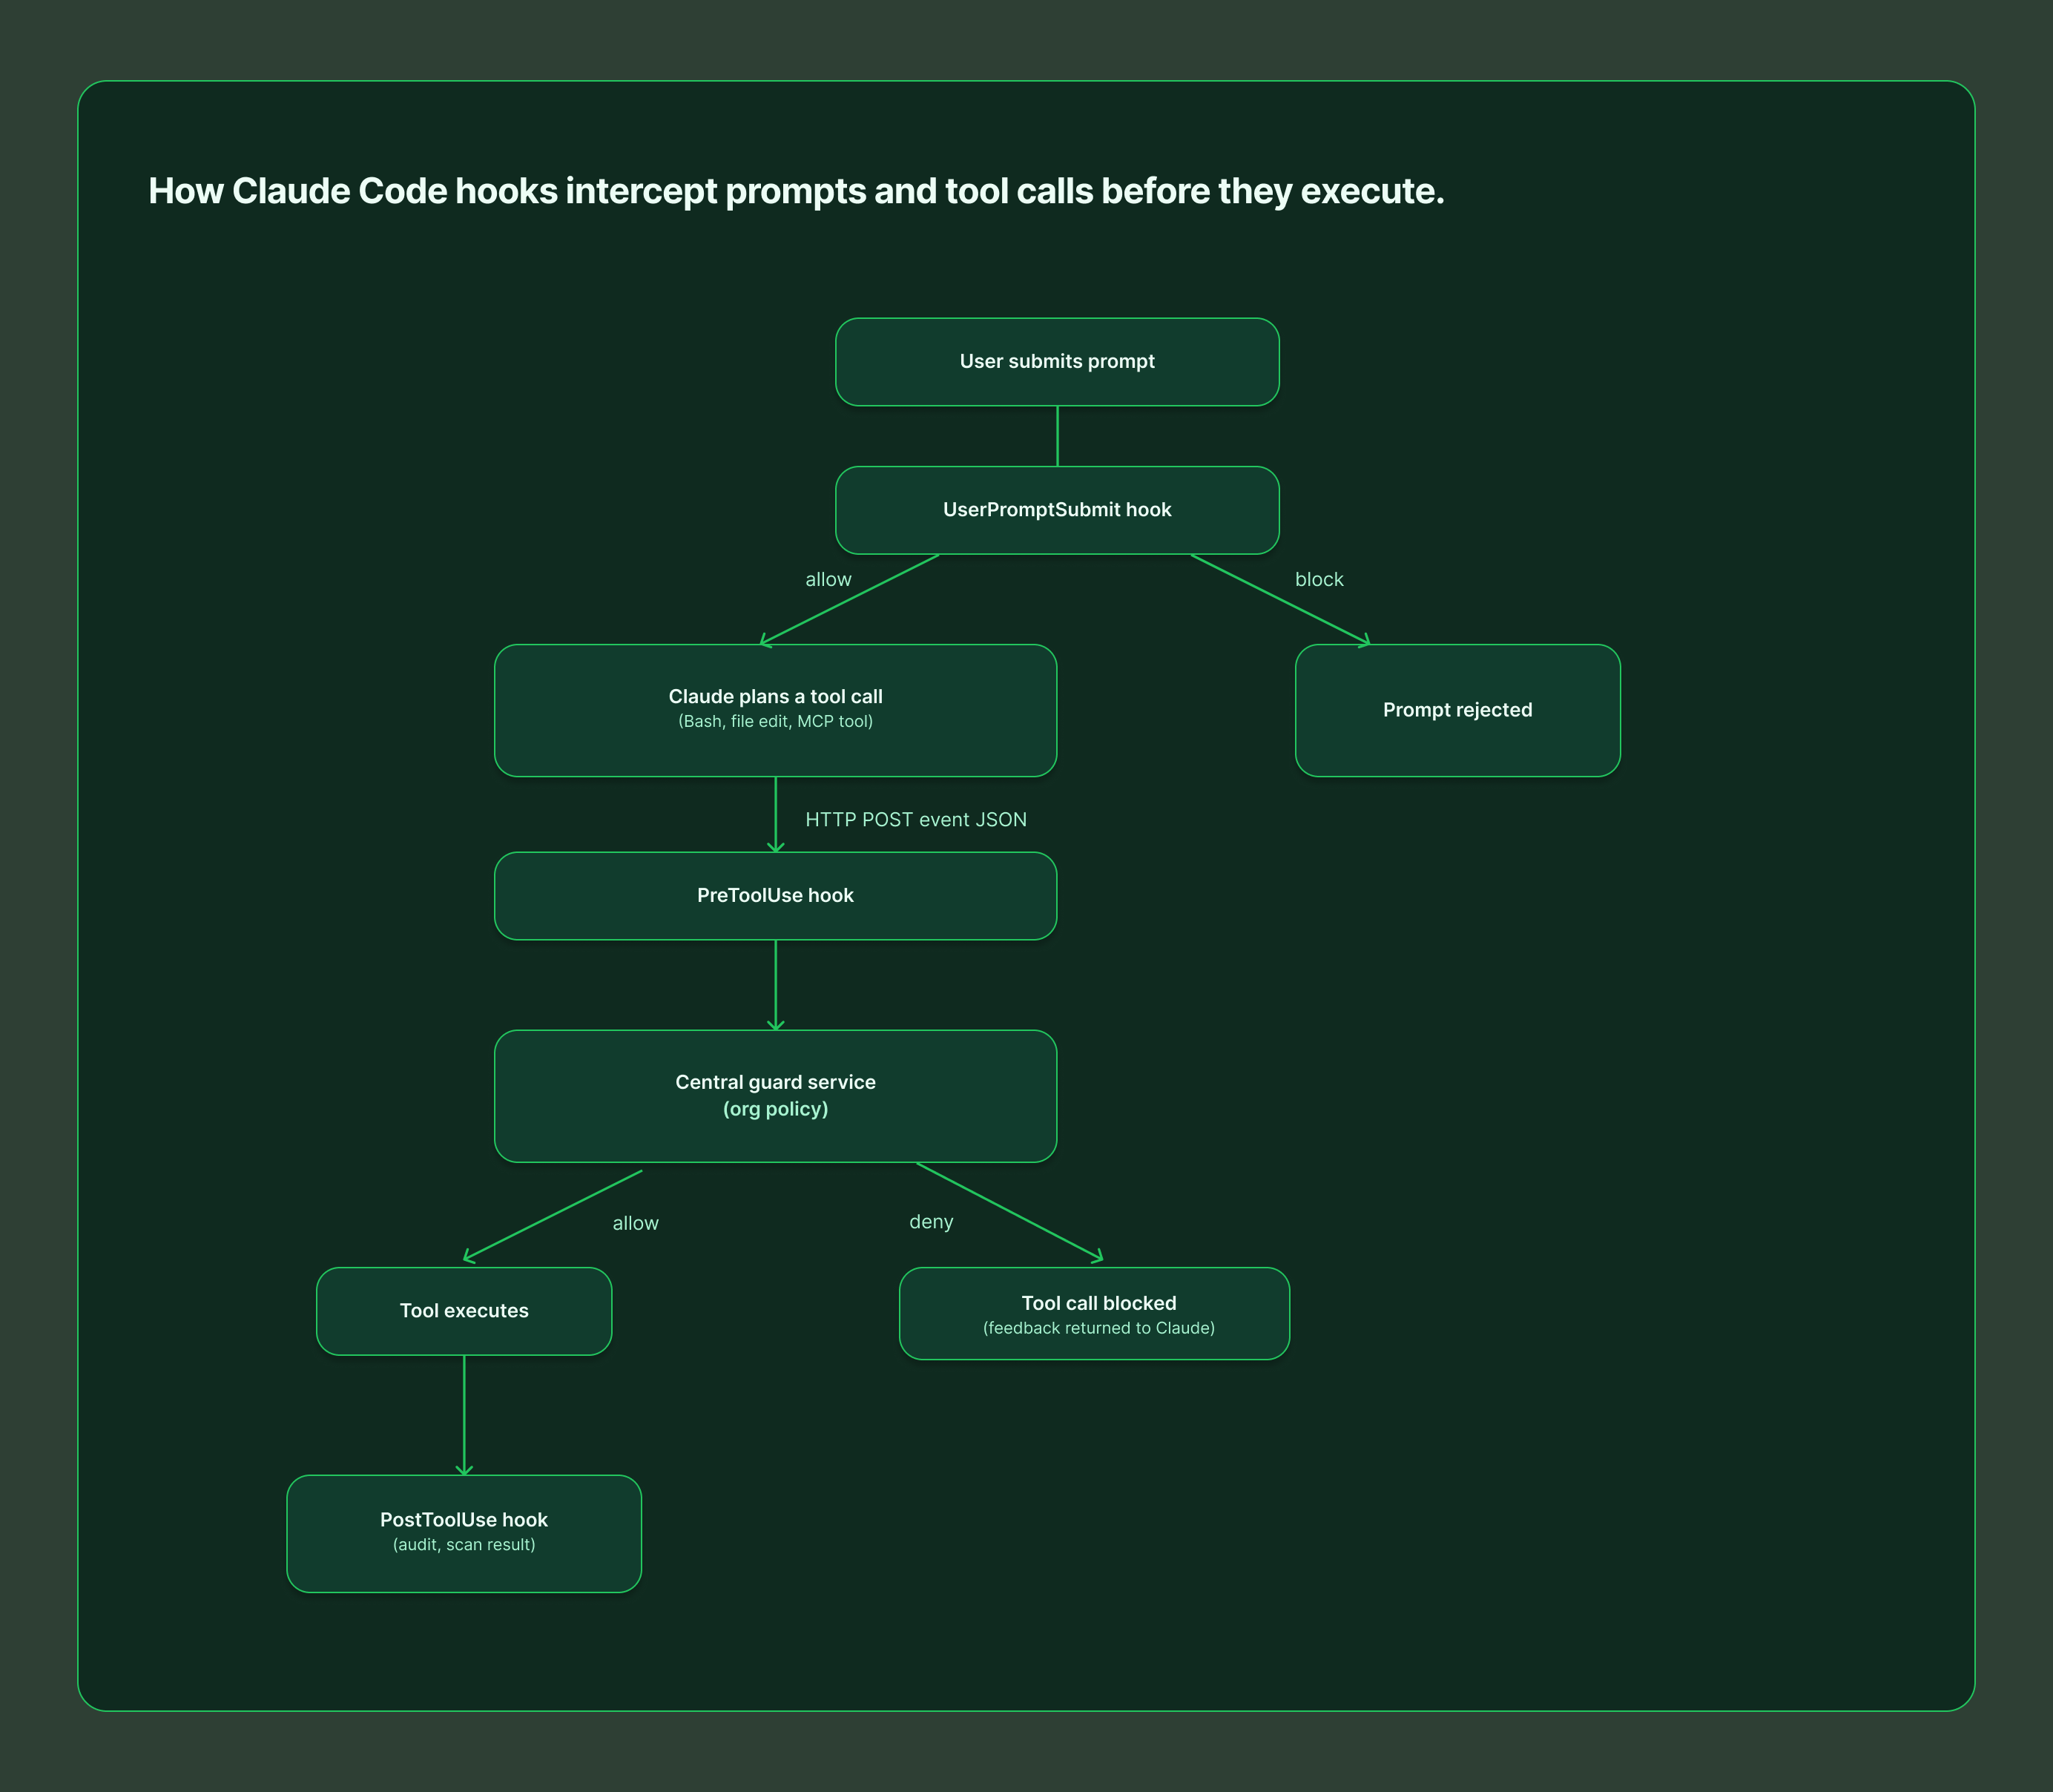Select the 'Prompt rejected' node
Screen dimensions: 2053x1792
(1457, 710)
